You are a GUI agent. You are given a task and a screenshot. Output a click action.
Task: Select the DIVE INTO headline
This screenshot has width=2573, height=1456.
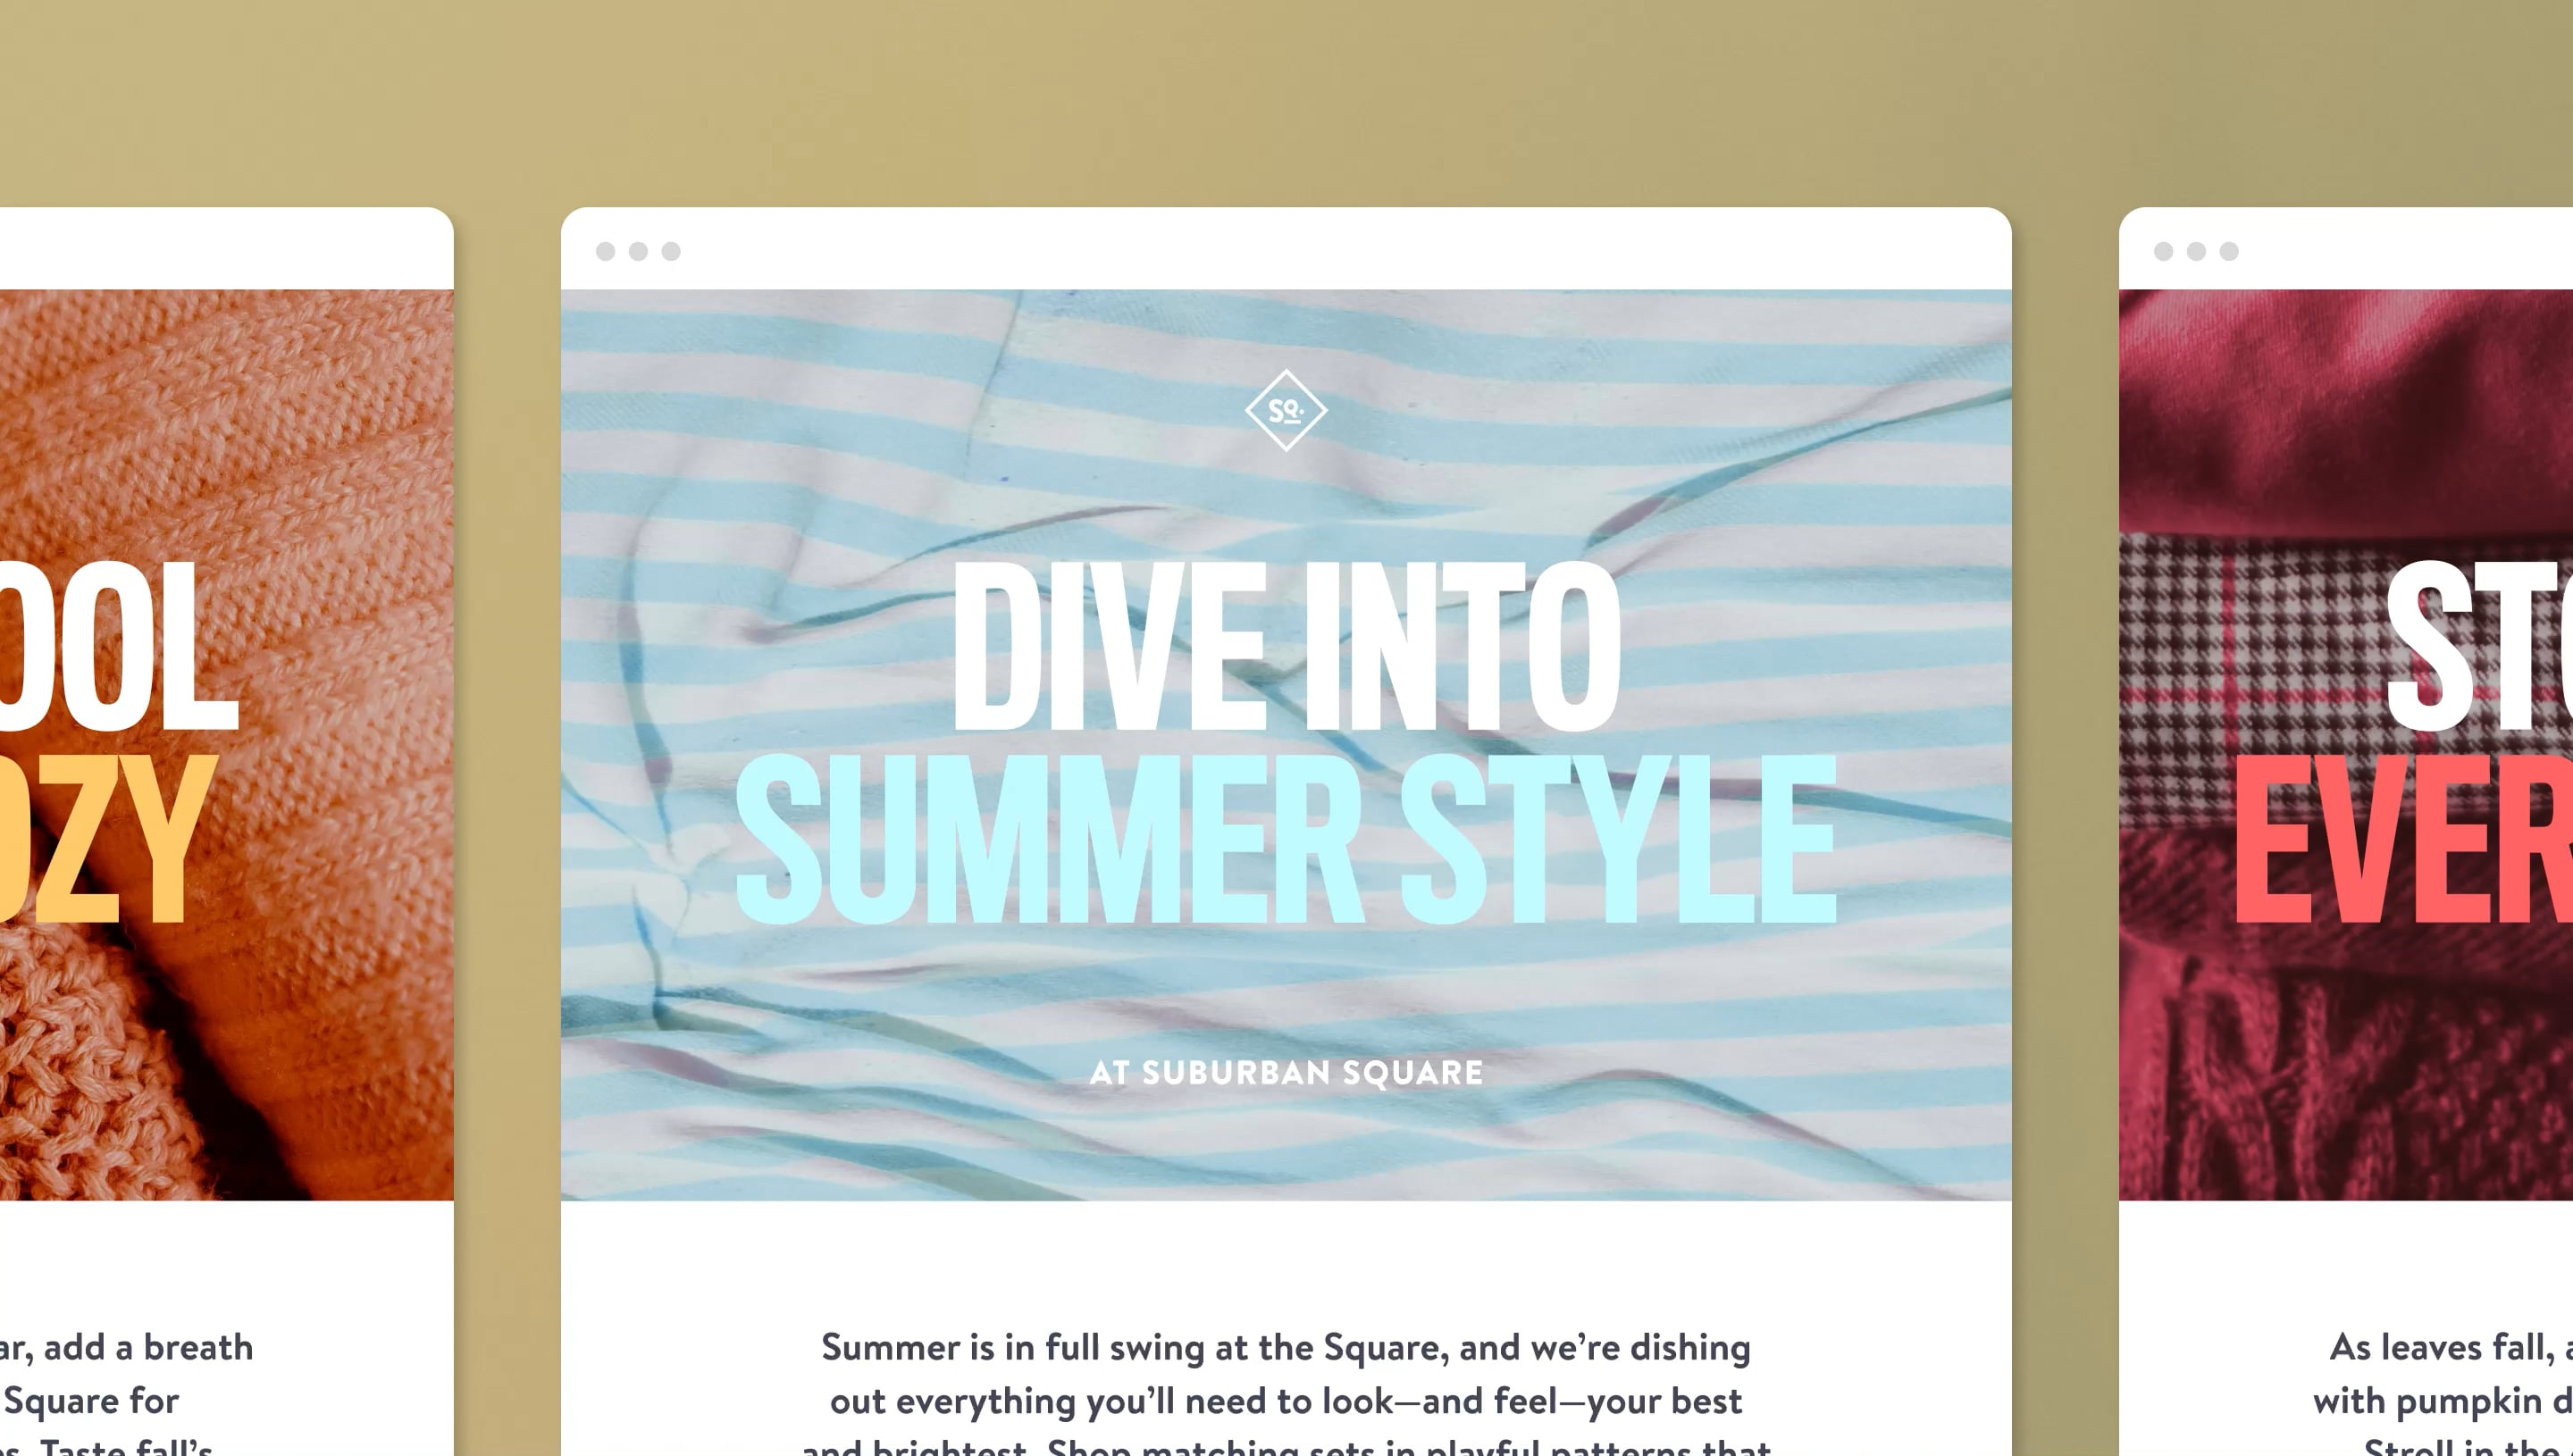tap(1287, 646)
